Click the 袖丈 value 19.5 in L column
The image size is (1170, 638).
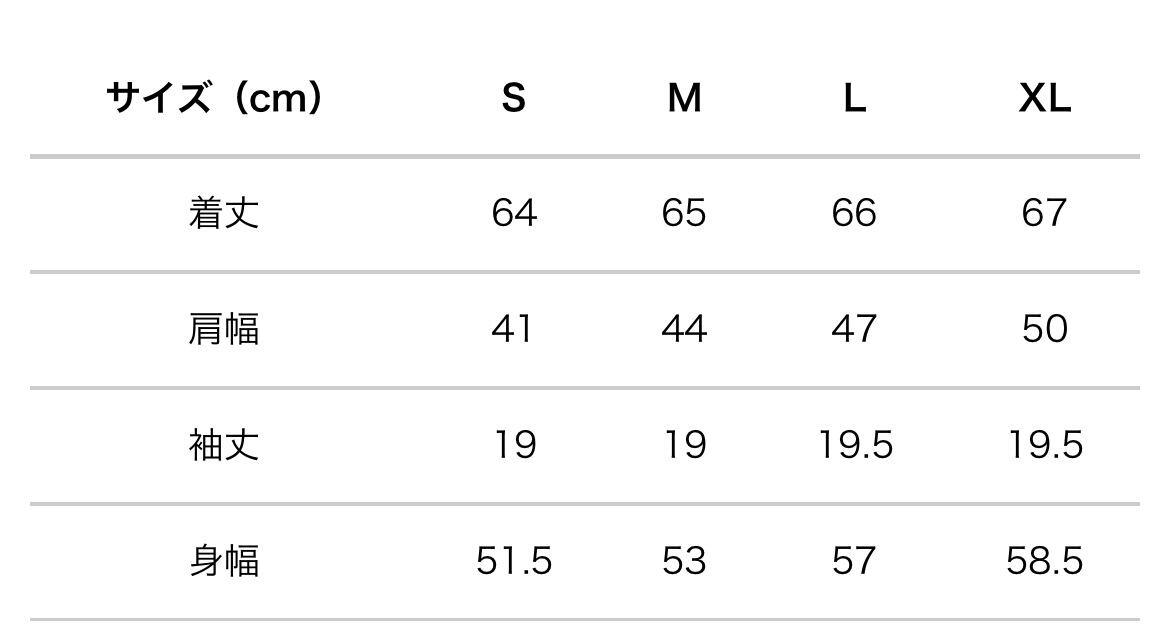(855, 445)
